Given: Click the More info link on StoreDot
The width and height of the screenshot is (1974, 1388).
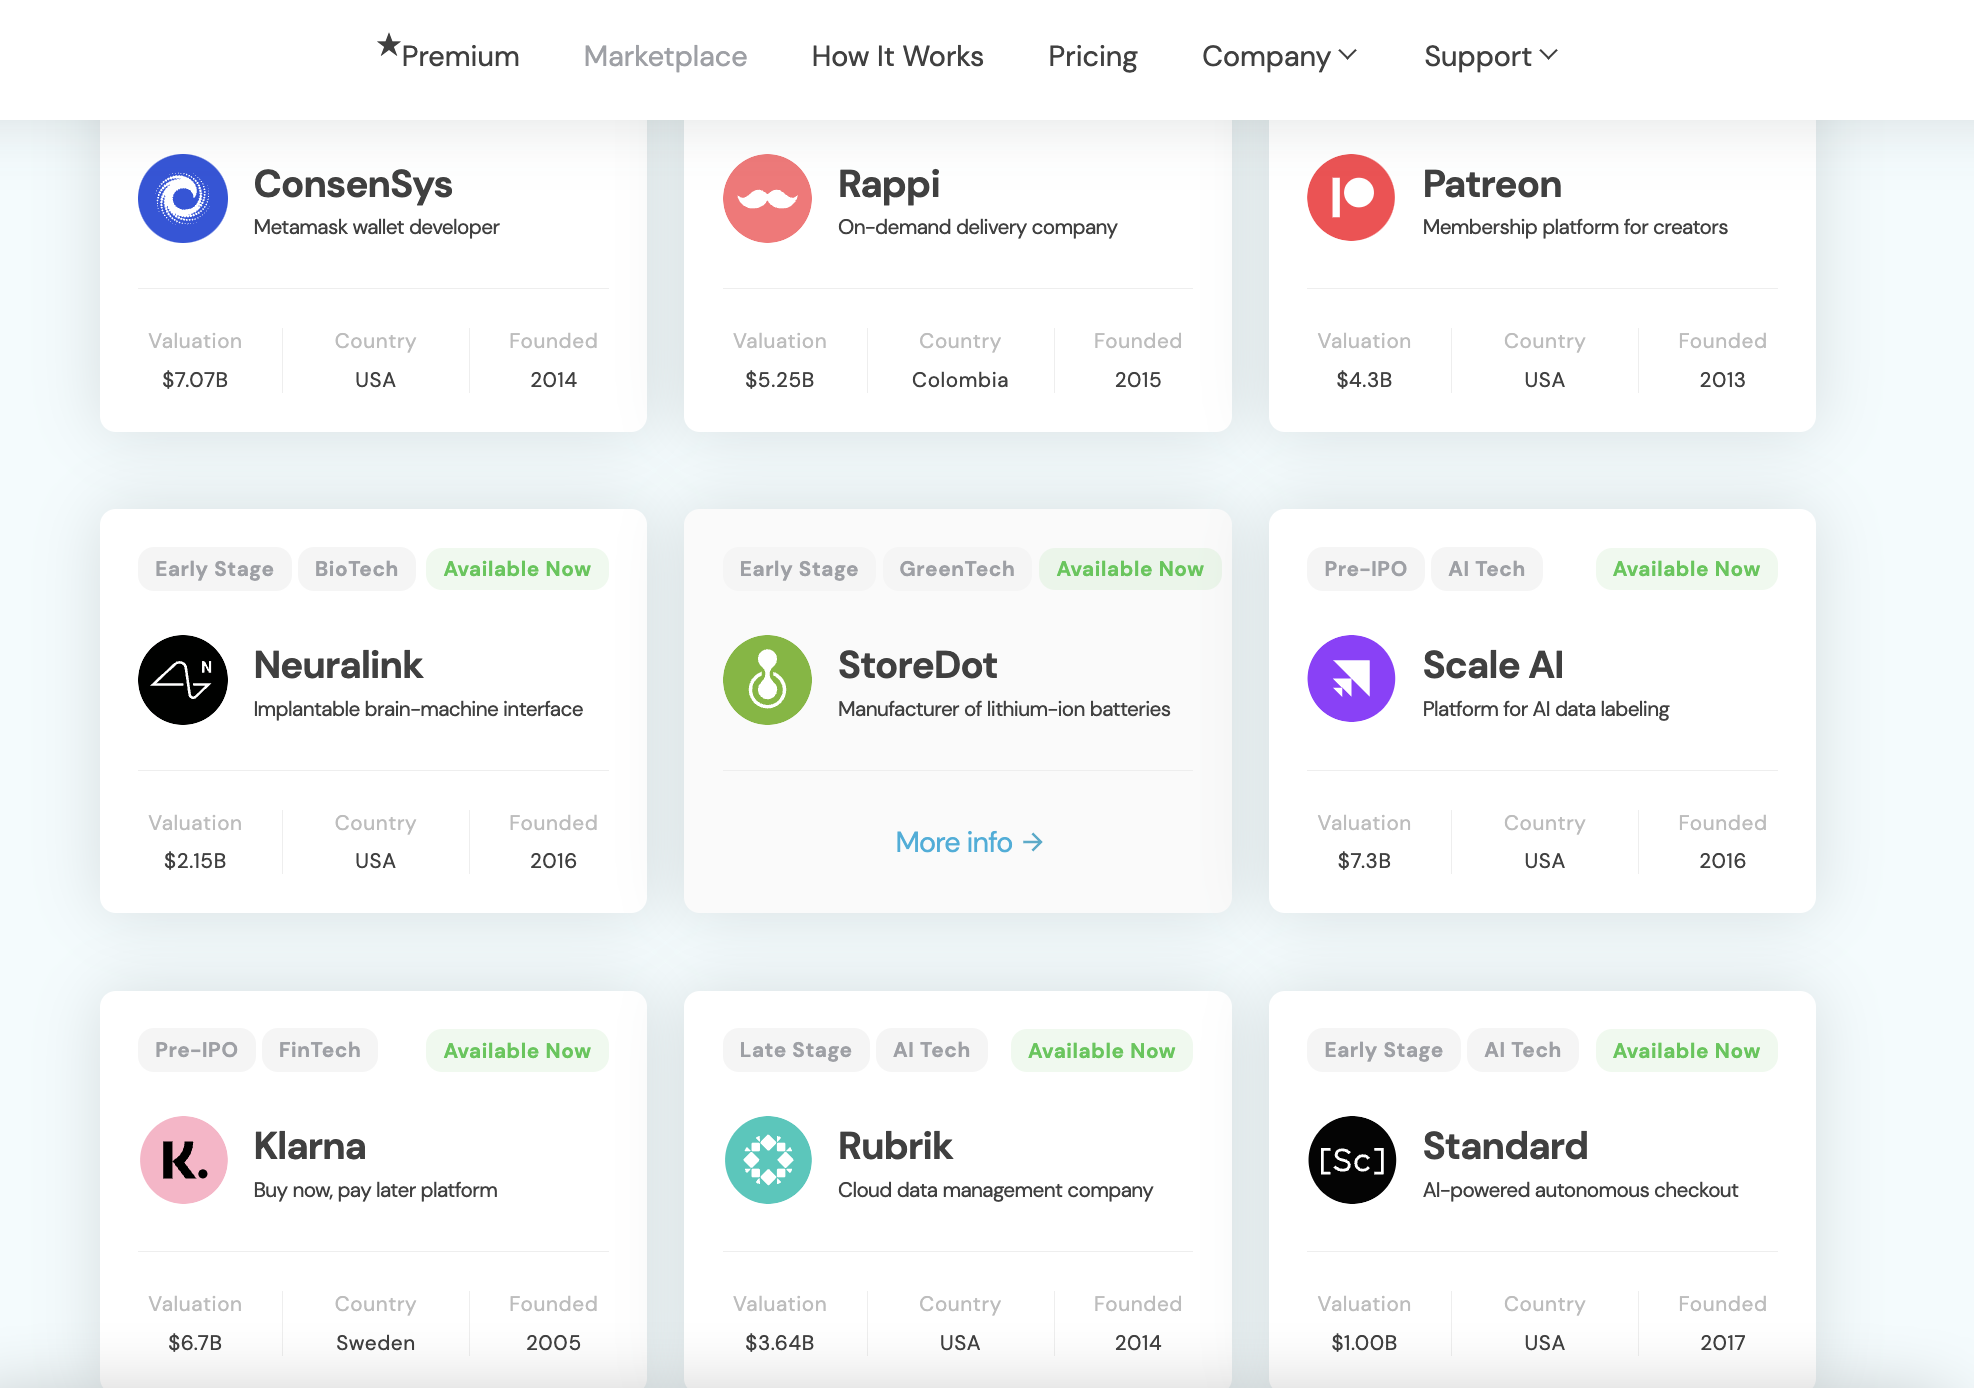Looking at the screenshot, I should [969, 842].
